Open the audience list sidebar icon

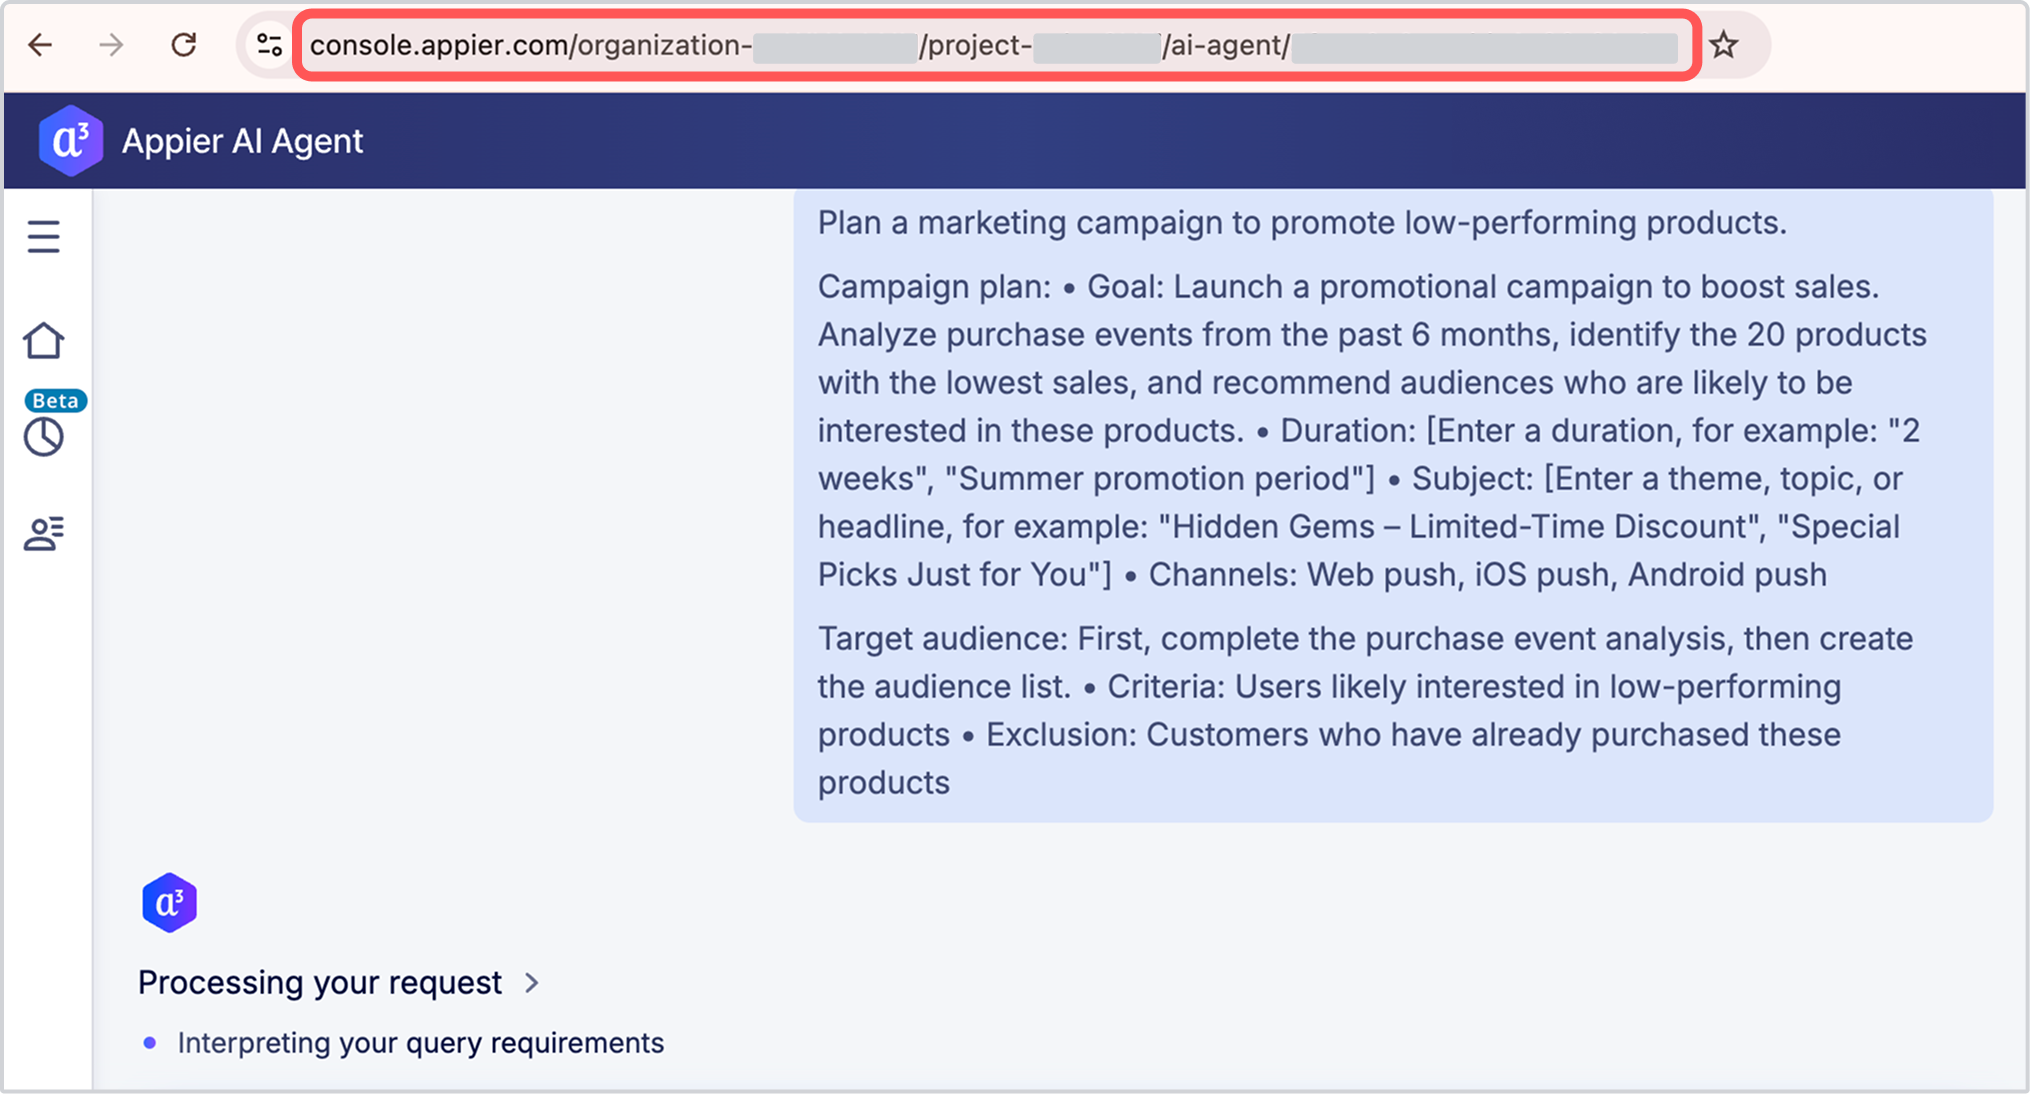(43, 533)
